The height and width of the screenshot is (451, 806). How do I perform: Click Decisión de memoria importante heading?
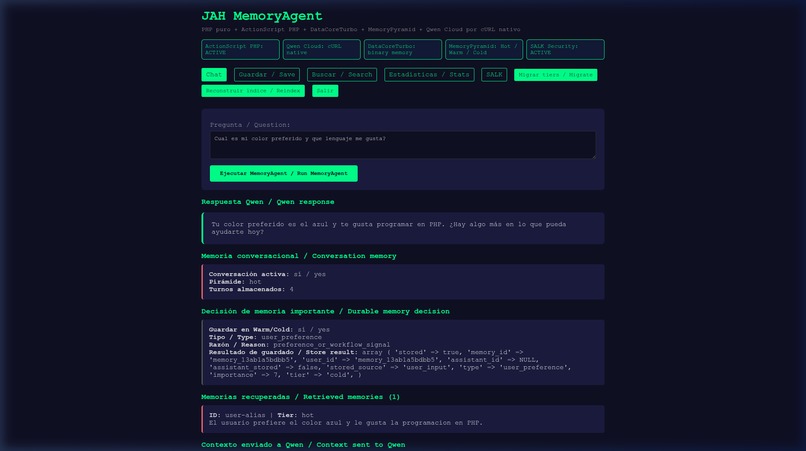click(x=325, y=311)
